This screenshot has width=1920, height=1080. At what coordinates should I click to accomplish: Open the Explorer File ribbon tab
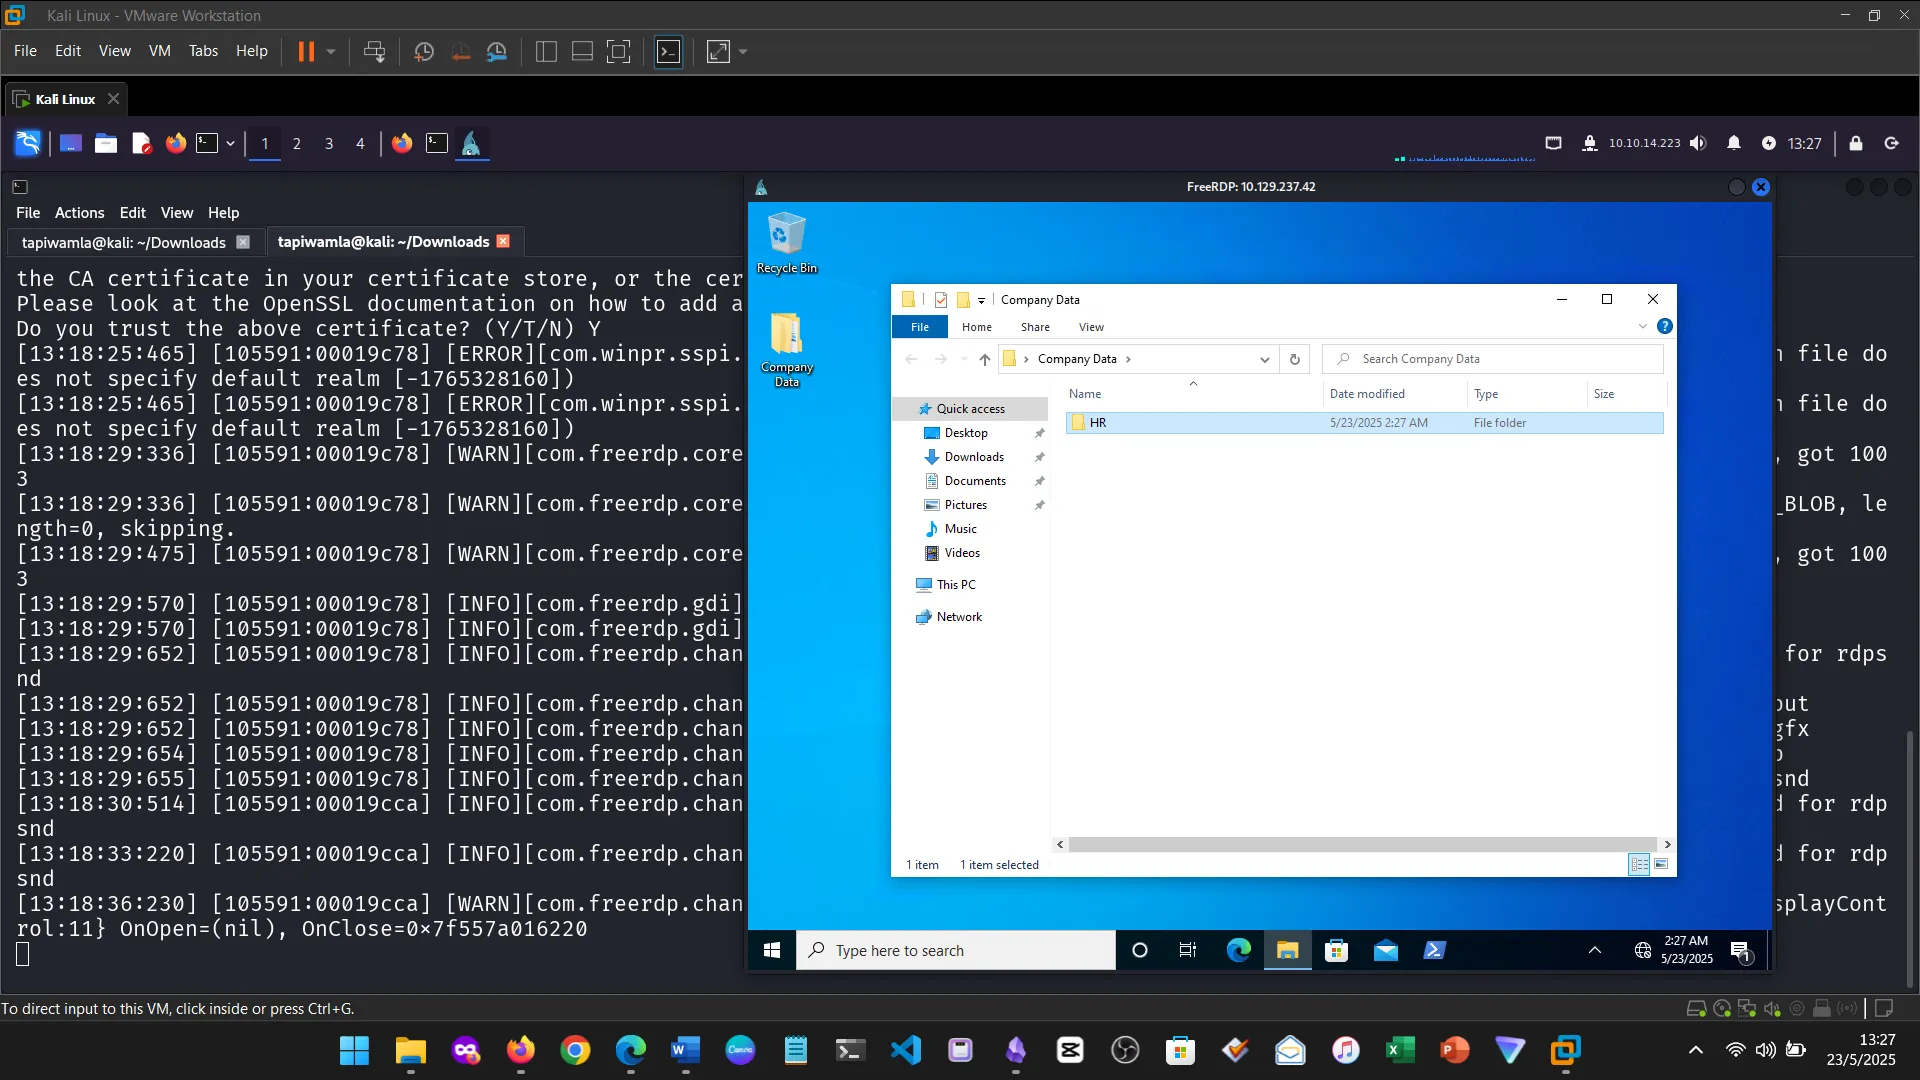919,327
